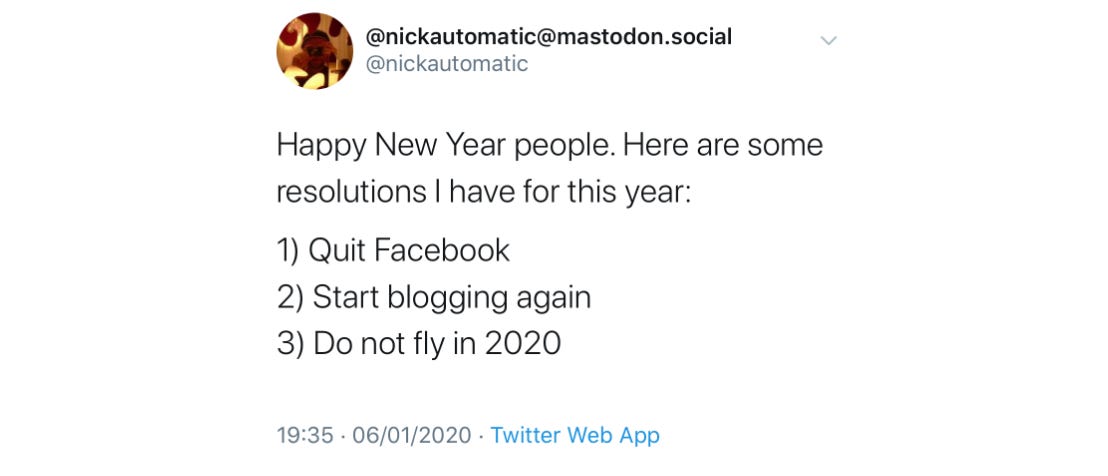
Task: Open nickautomatic's profile avatar picture
Action: click(314, 51)
